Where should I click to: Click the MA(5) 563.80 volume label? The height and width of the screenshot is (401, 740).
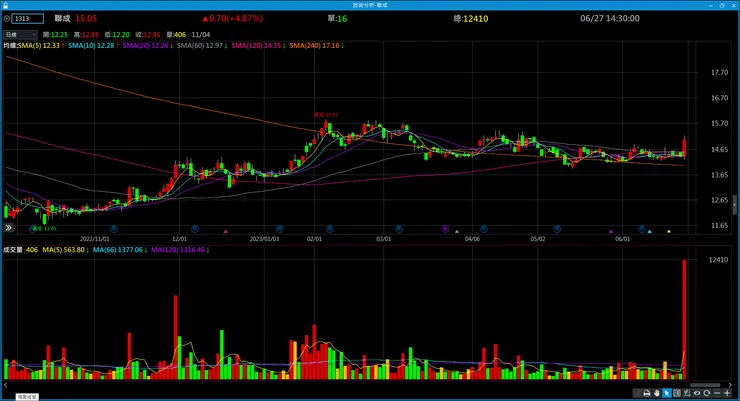pos(63,250)
